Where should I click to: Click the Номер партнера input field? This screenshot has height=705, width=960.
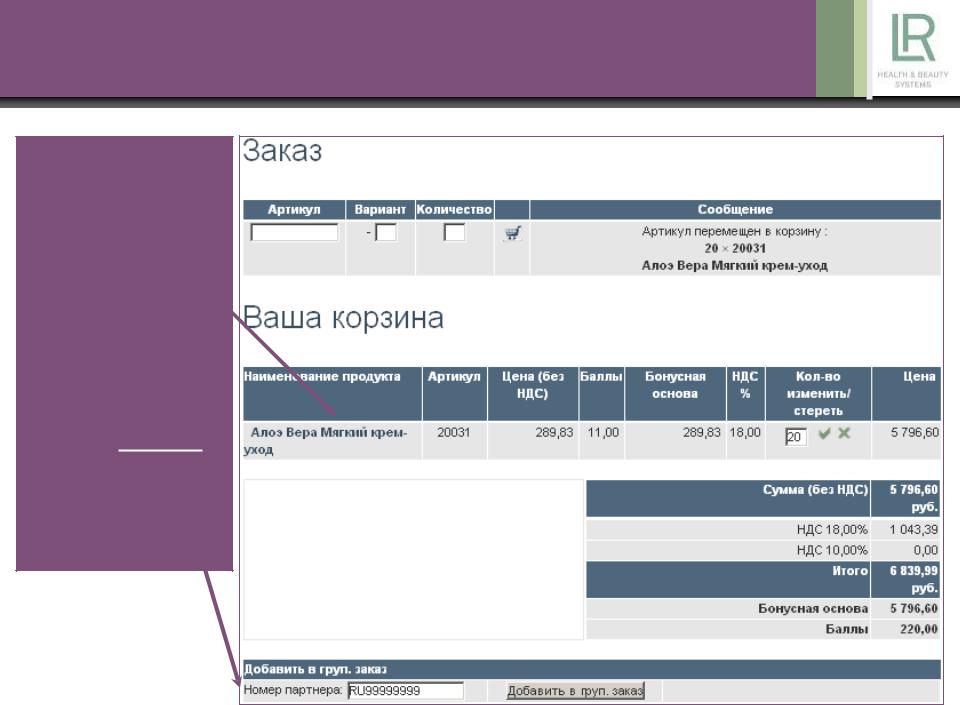(406, 691)
